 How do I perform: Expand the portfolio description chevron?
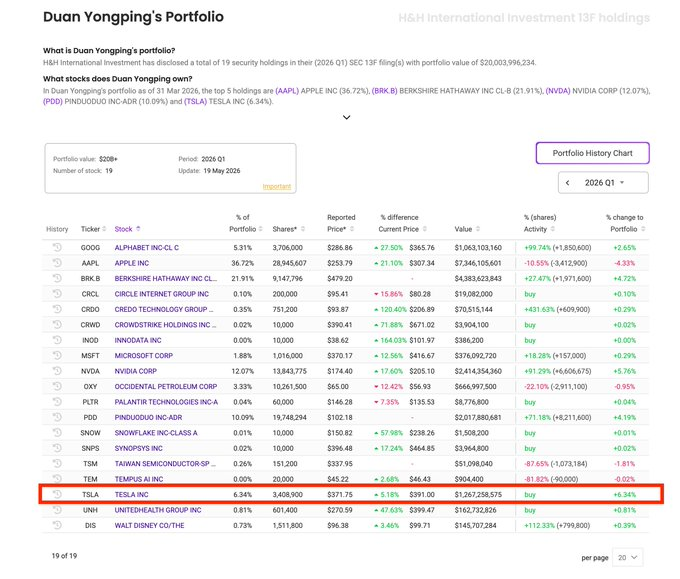347,117
